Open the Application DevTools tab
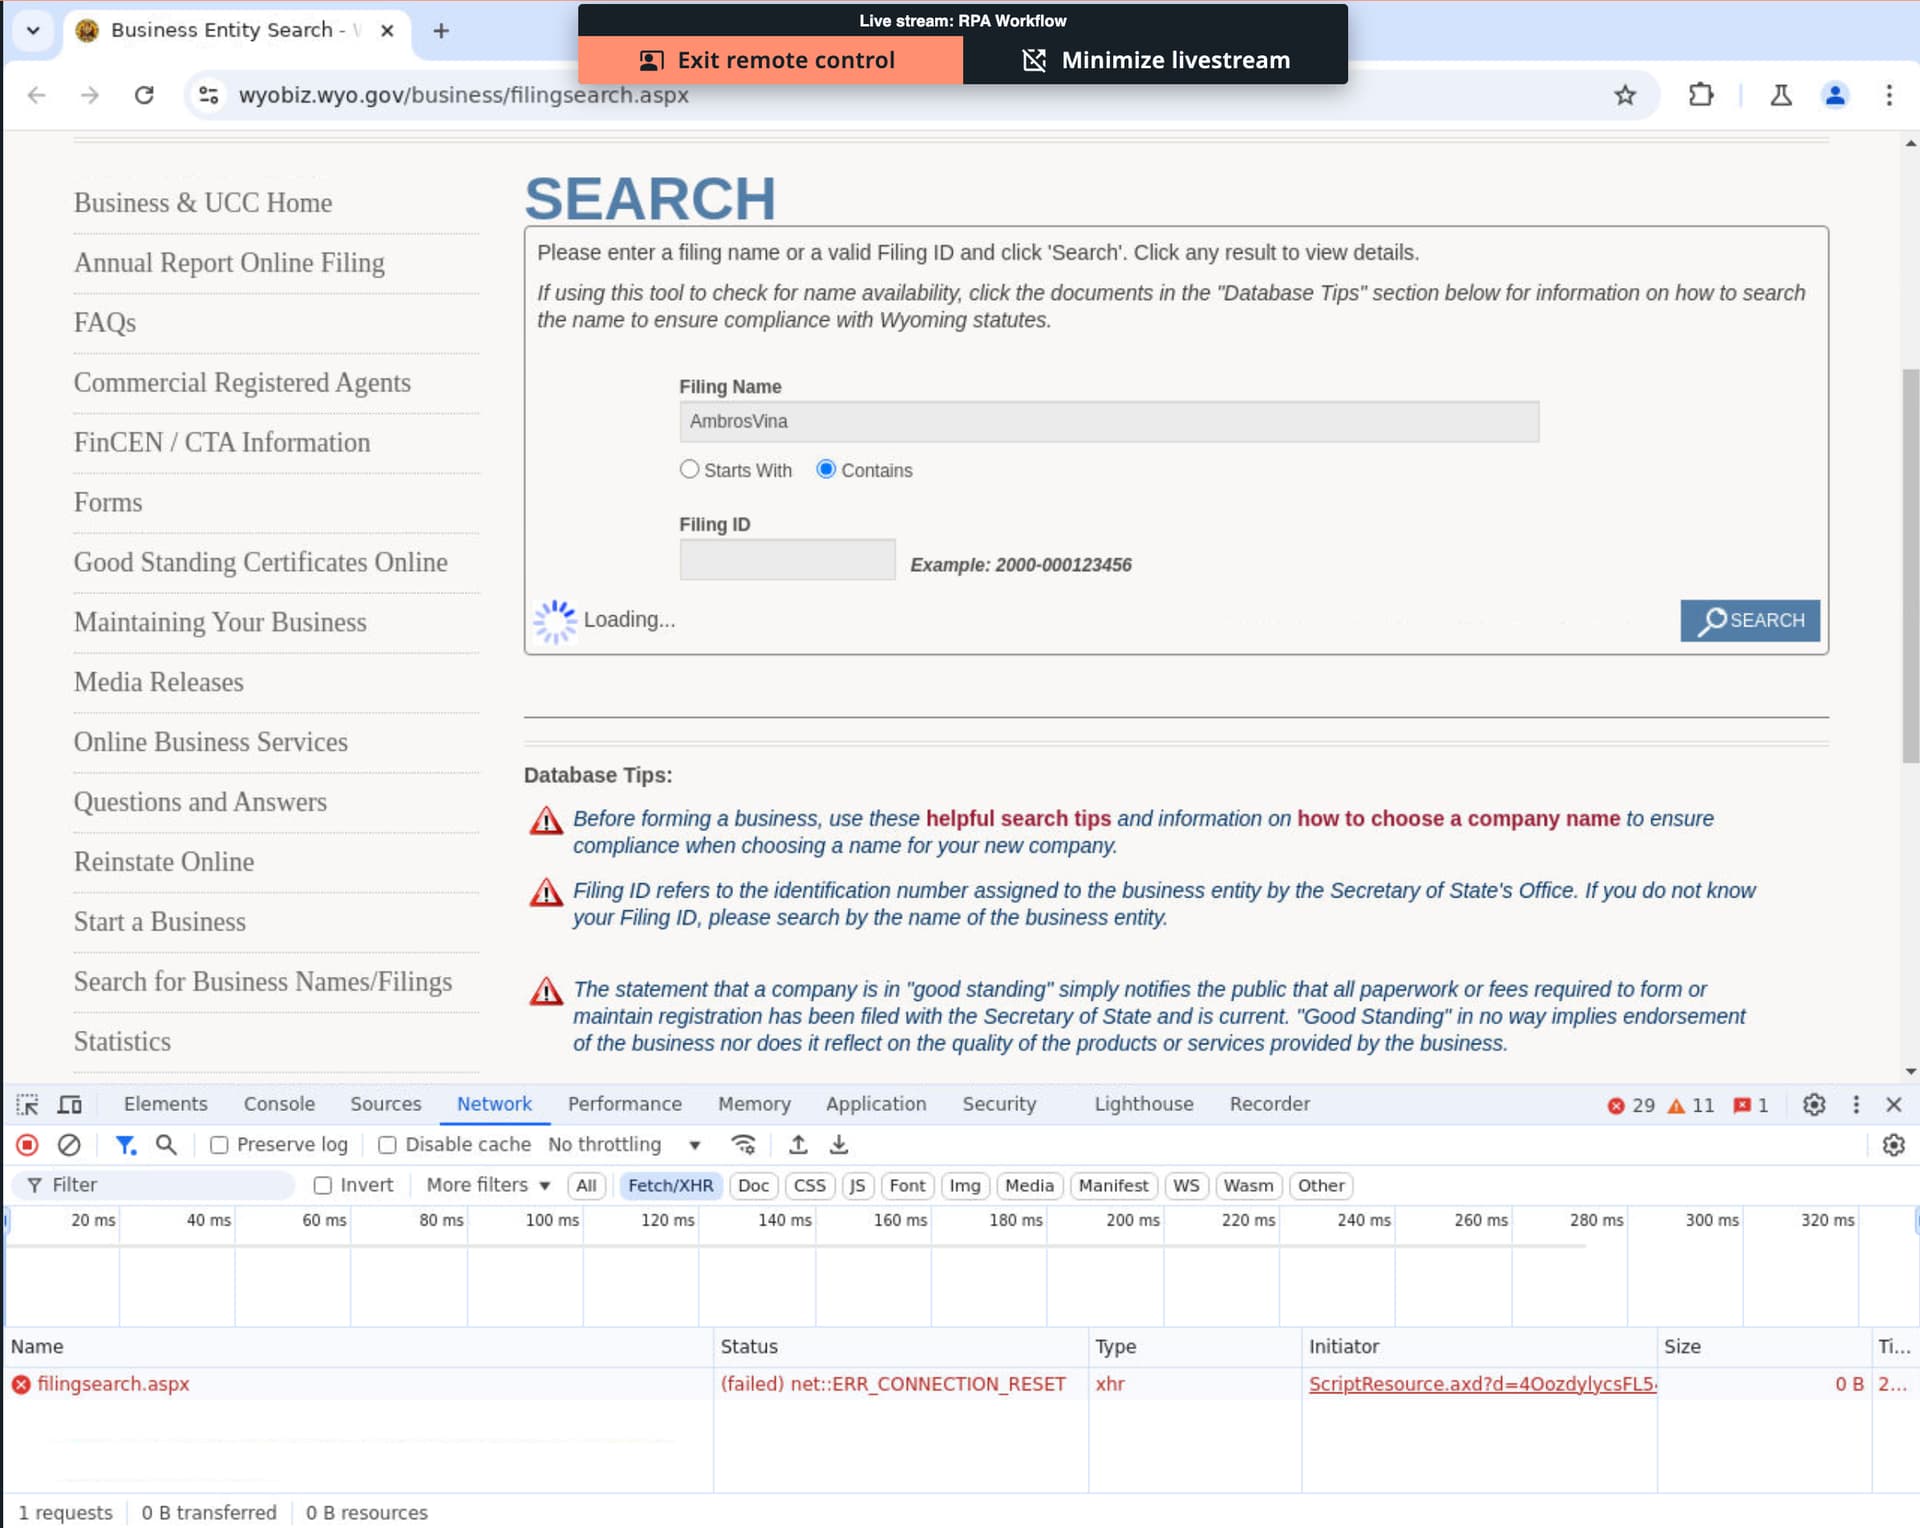This screenshot has width=1920, height=1528. tap(875, 1104)
